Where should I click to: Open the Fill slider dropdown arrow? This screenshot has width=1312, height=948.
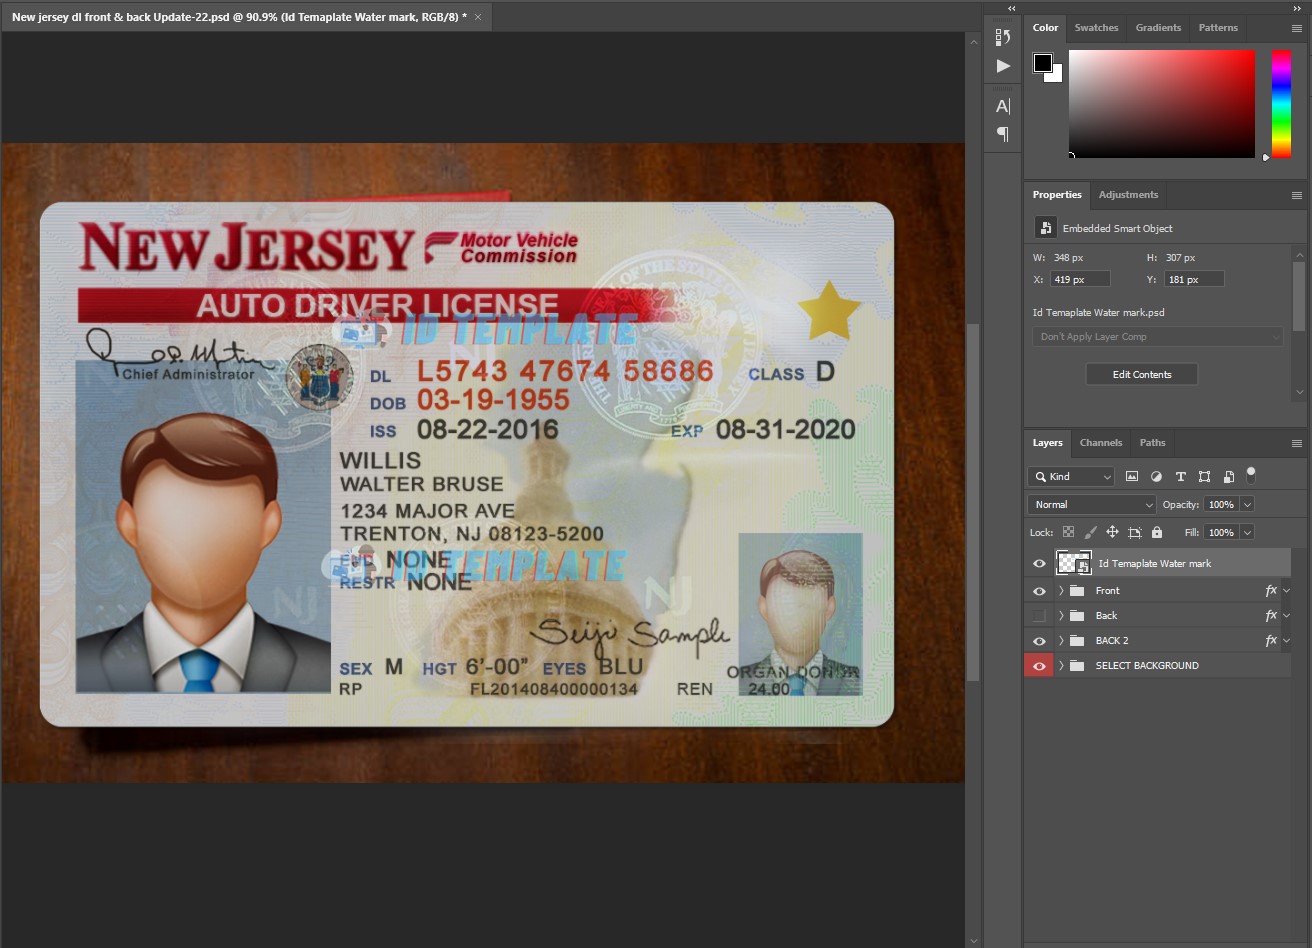[1247, 533]
